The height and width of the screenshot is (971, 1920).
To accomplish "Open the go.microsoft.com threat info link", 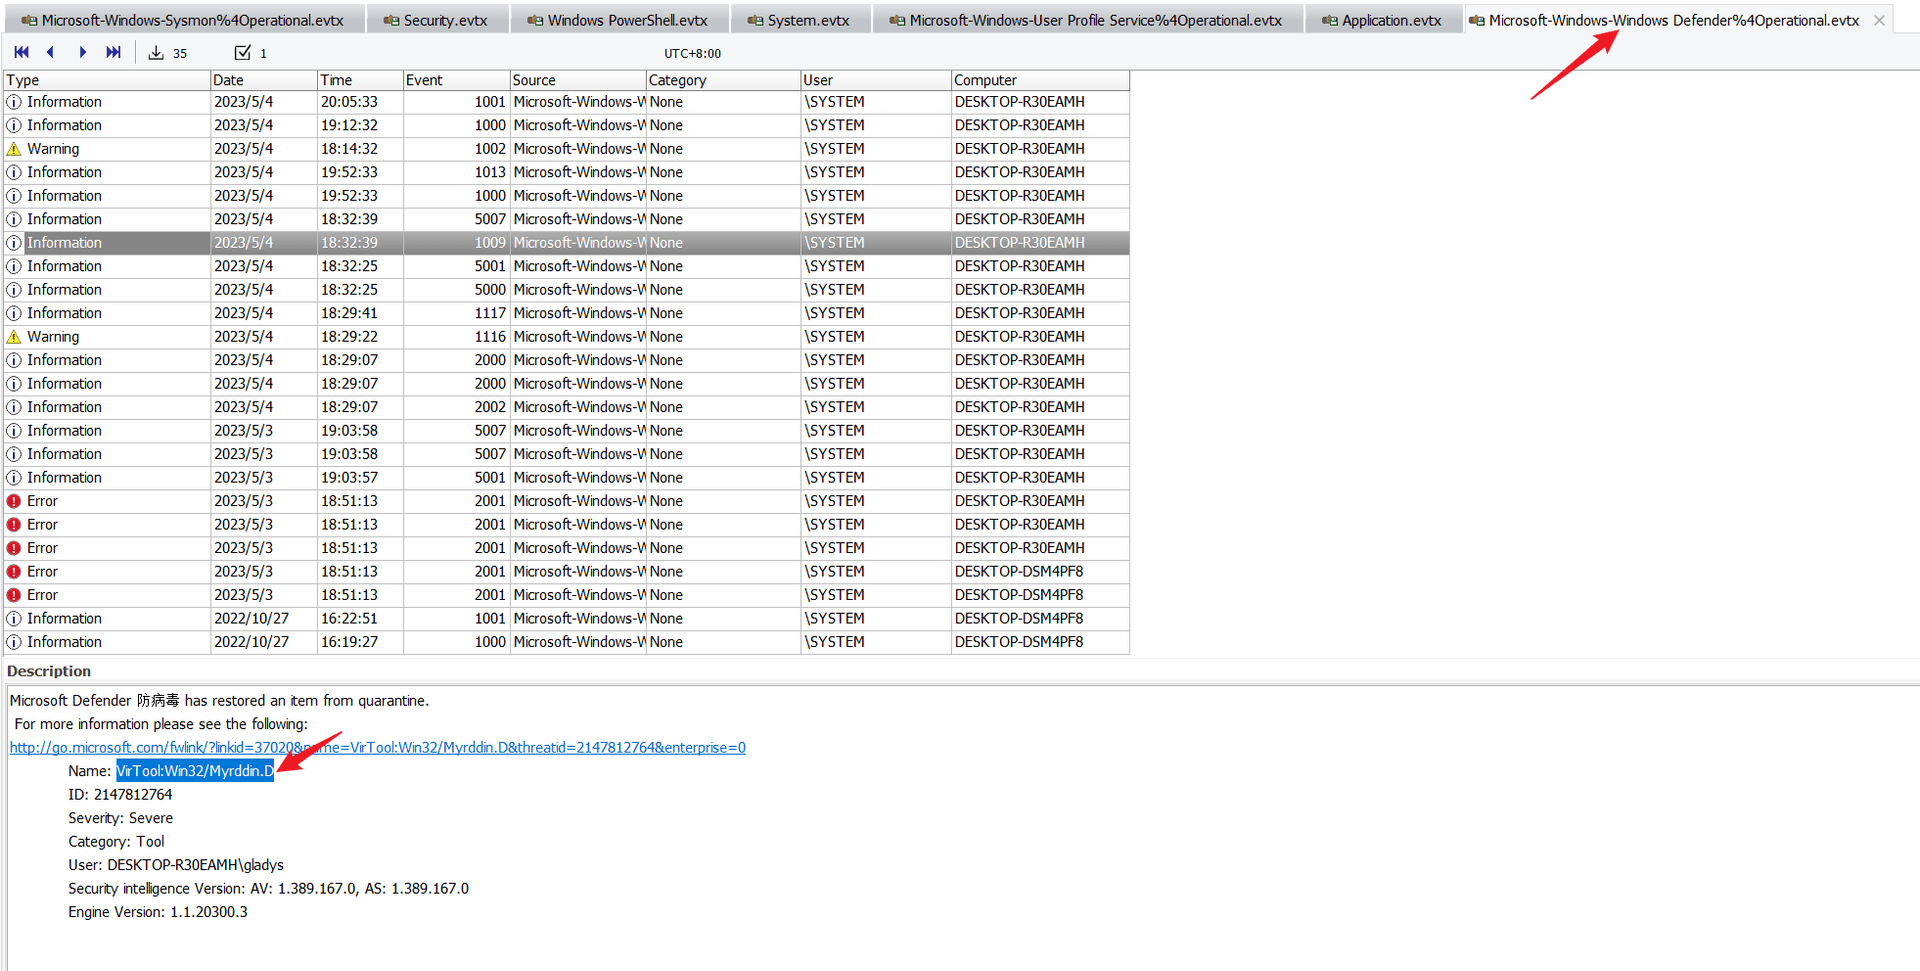I will 377,747.
